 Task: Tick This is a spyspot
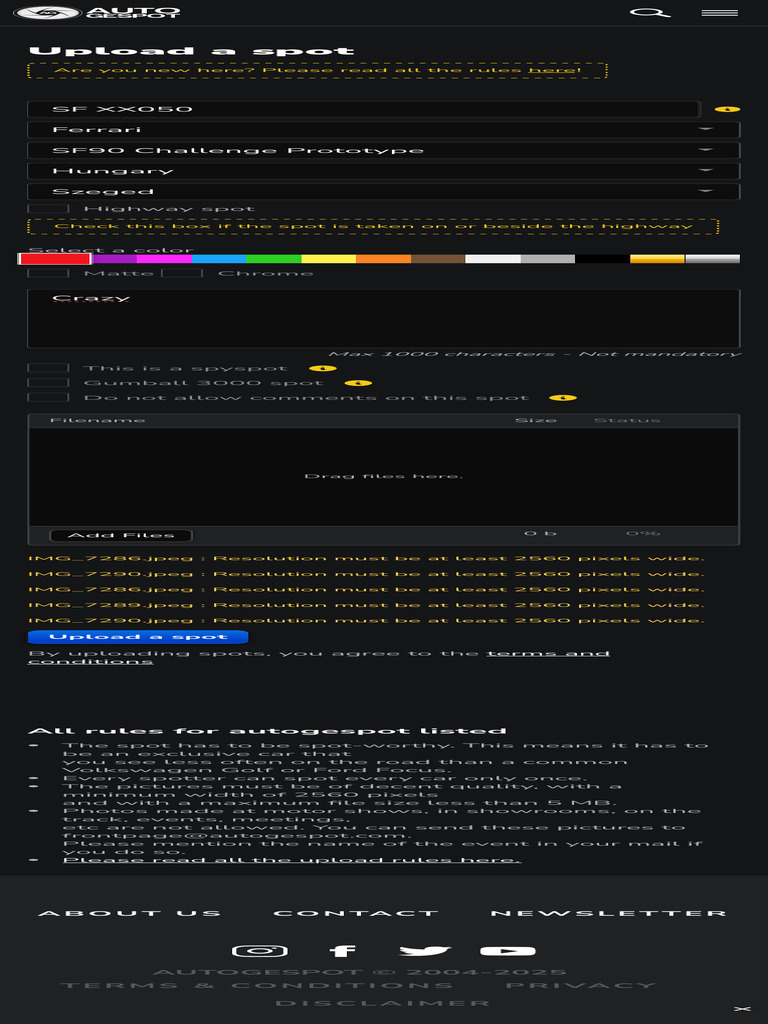[x=48, y=368]
